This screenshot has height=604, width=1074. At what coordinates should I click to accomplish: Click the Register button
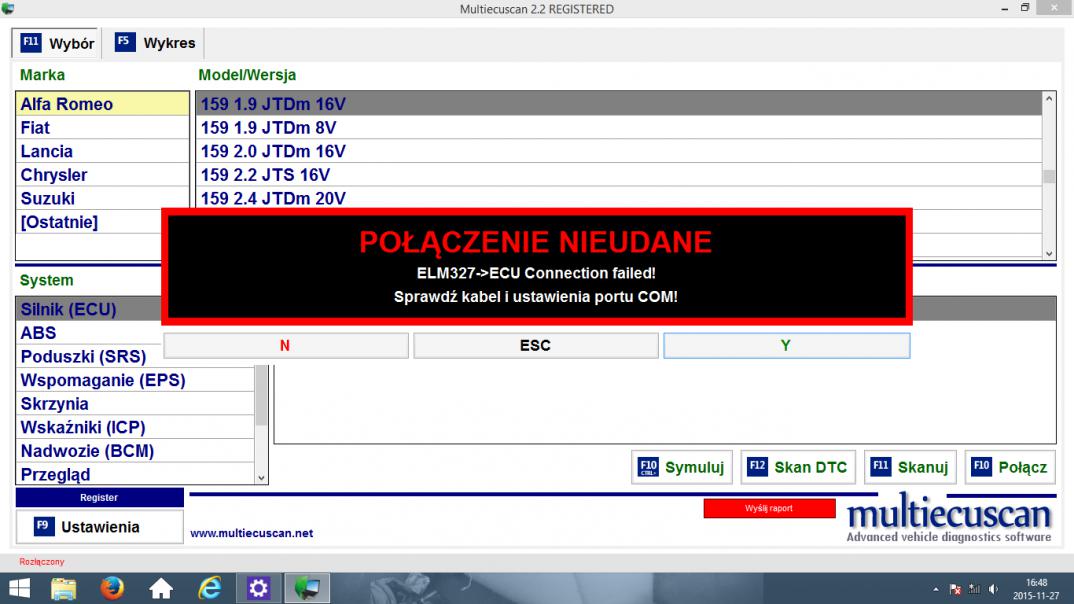pos(99,498)
